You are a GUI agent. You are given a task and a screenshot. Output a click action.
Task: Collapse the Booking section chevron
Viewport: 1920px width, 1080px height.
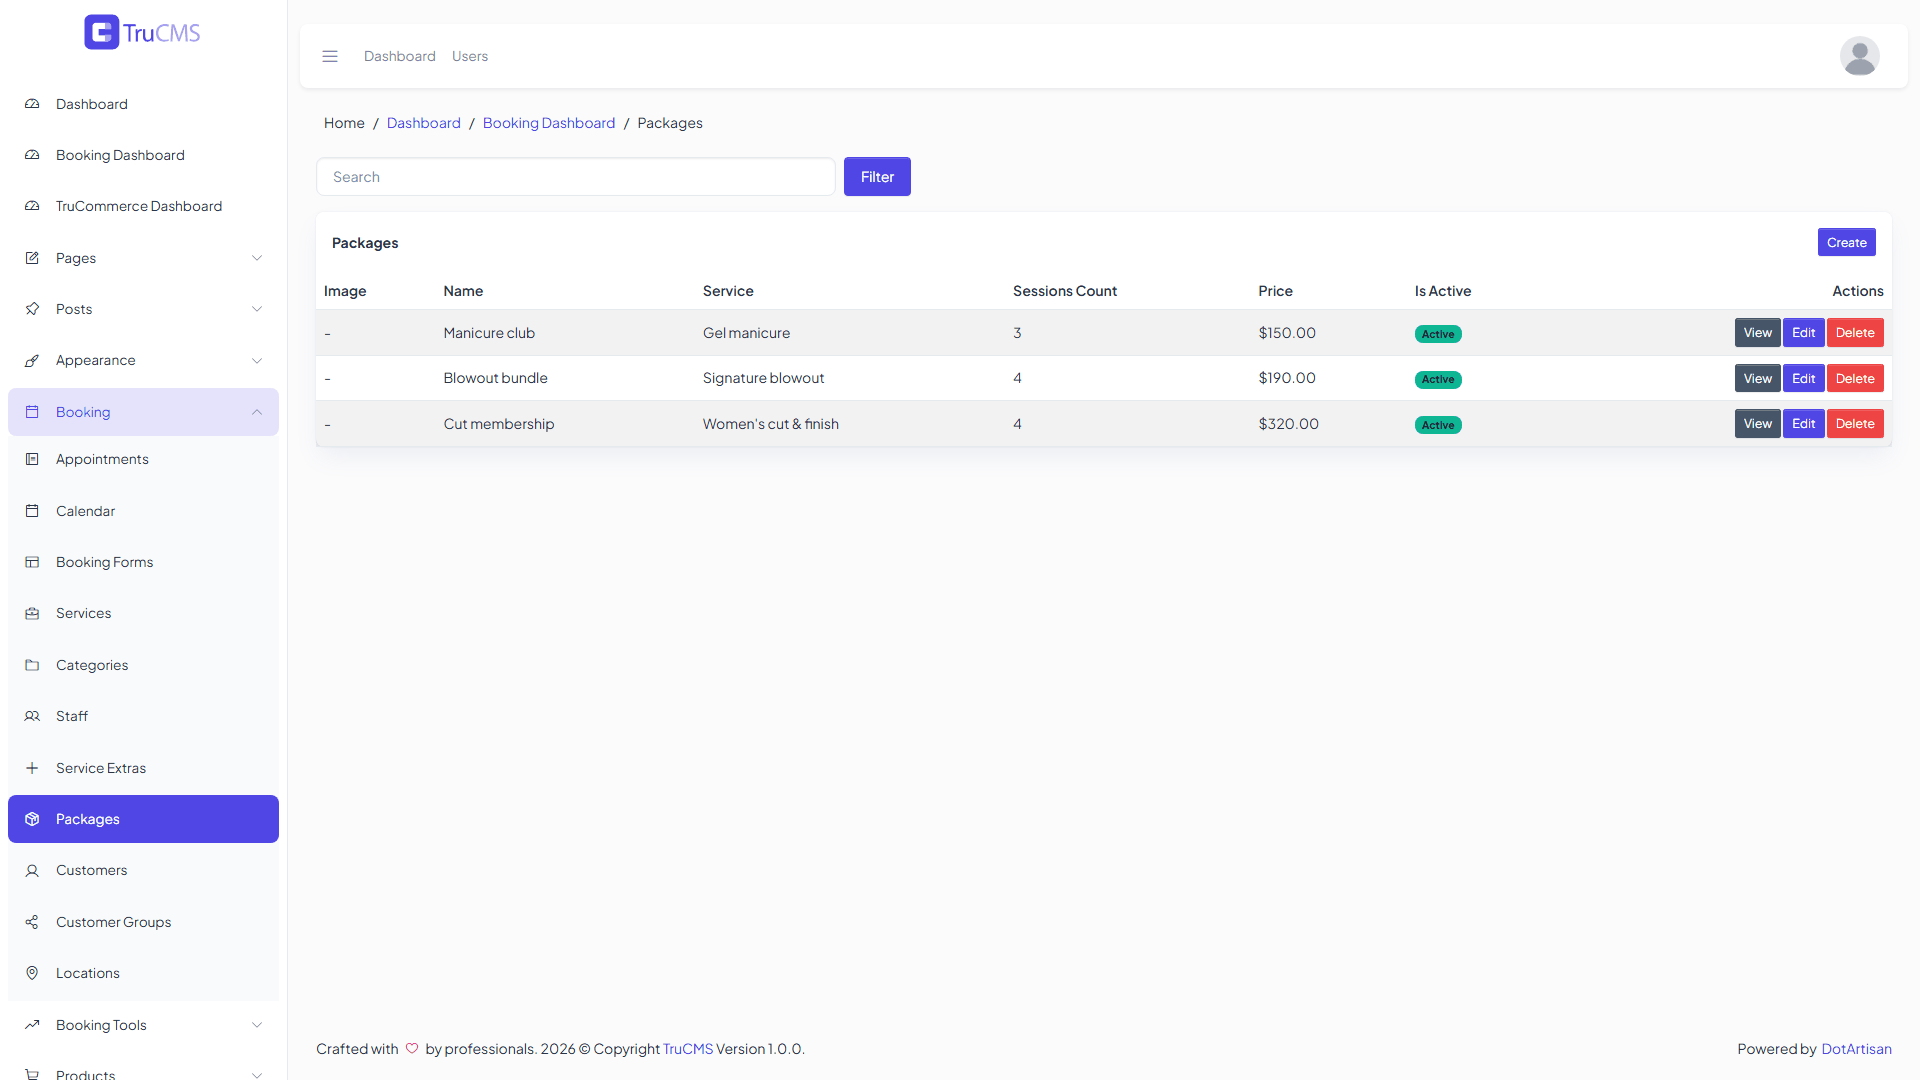click(x=257, y=412)
